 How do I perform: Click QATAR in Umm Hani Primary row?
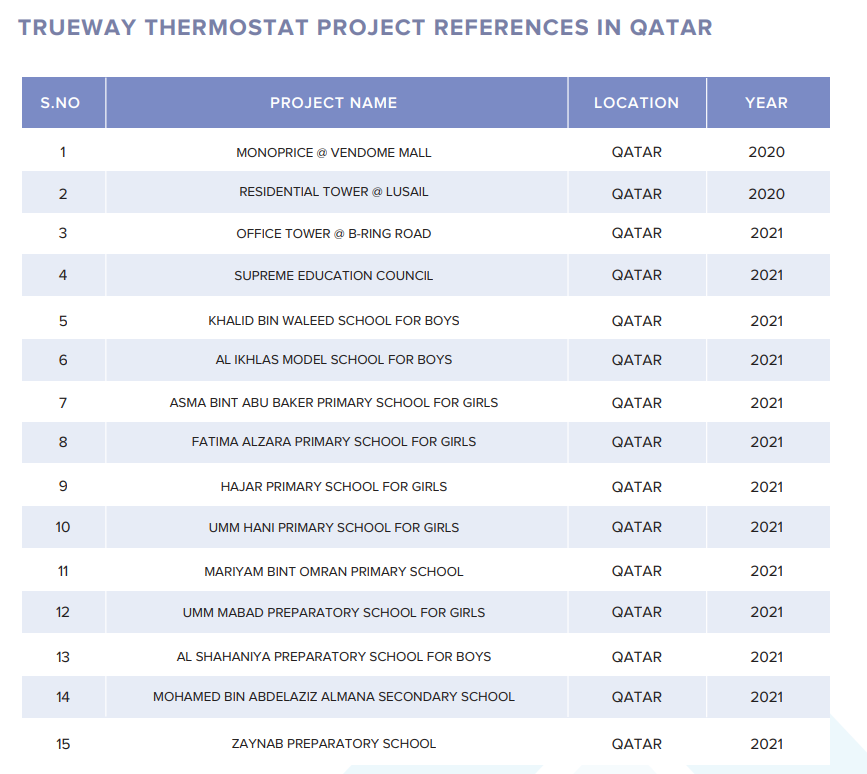[636, 527]
